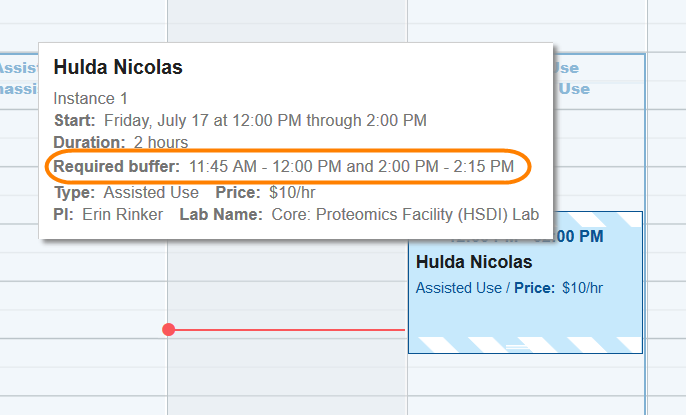This screenshot has width=686, height=415.
Task: Click the empty slot below the reservation
Action: [525, 385]
